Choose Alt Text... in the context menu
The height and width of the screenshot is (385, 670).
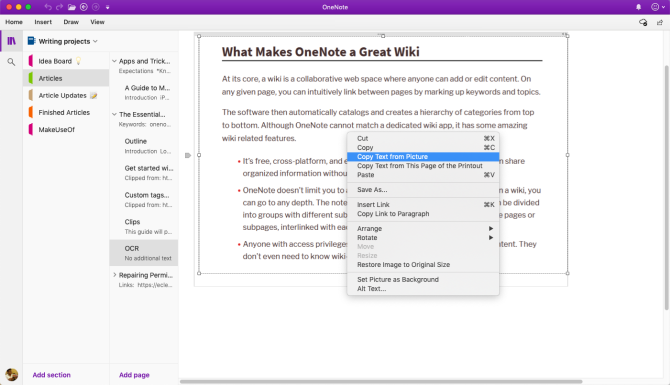(x=423, y=289)
